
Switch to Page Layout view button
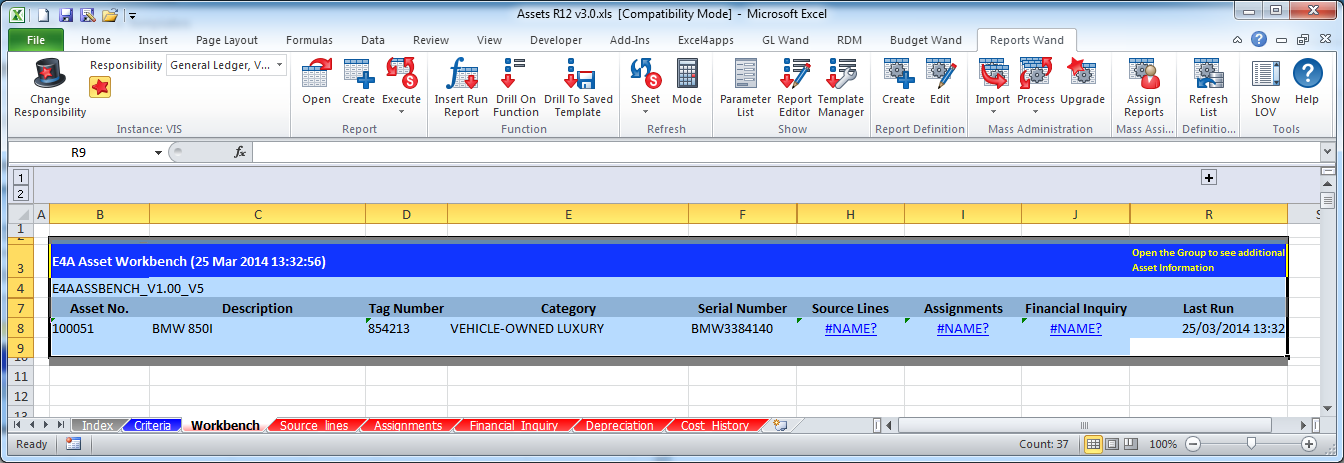[1112, 444]
